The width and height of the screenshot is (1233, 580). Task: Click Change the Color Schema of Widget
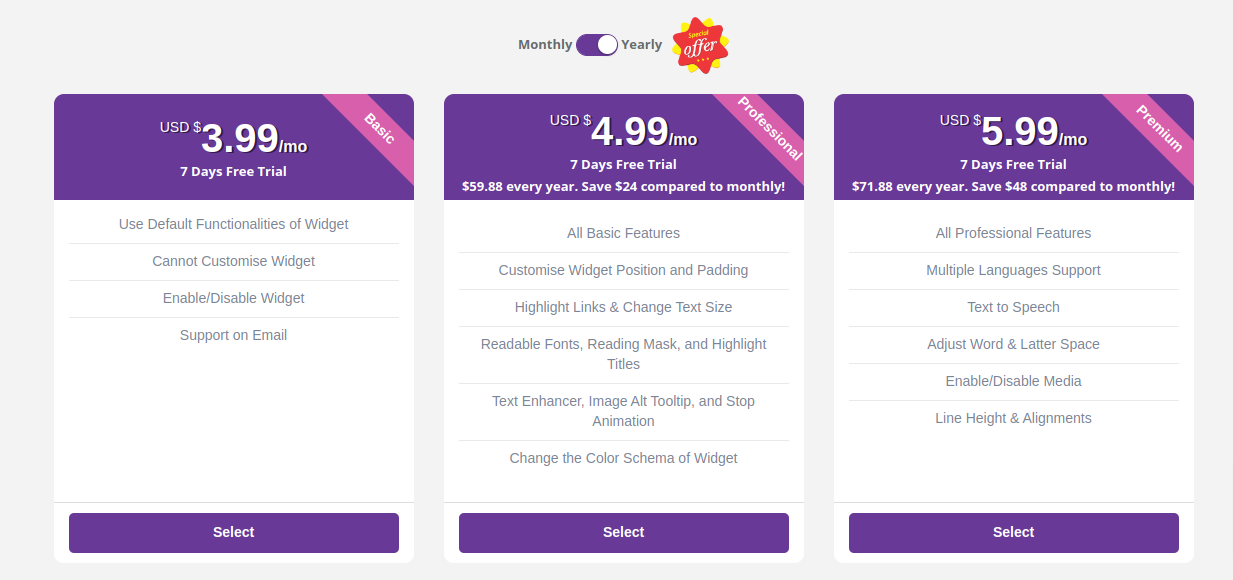(x=624, y=459)
